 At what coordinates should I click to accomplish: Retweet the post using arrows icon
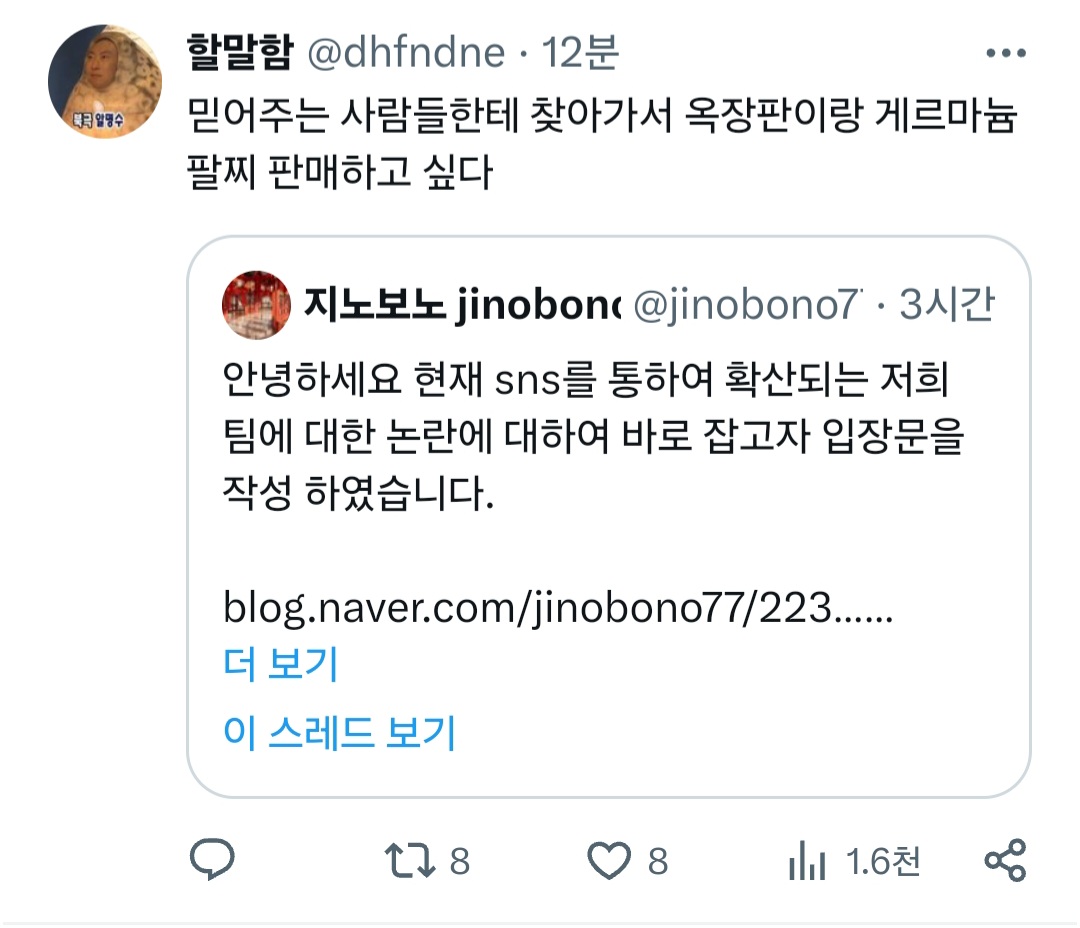click(410, 860)
